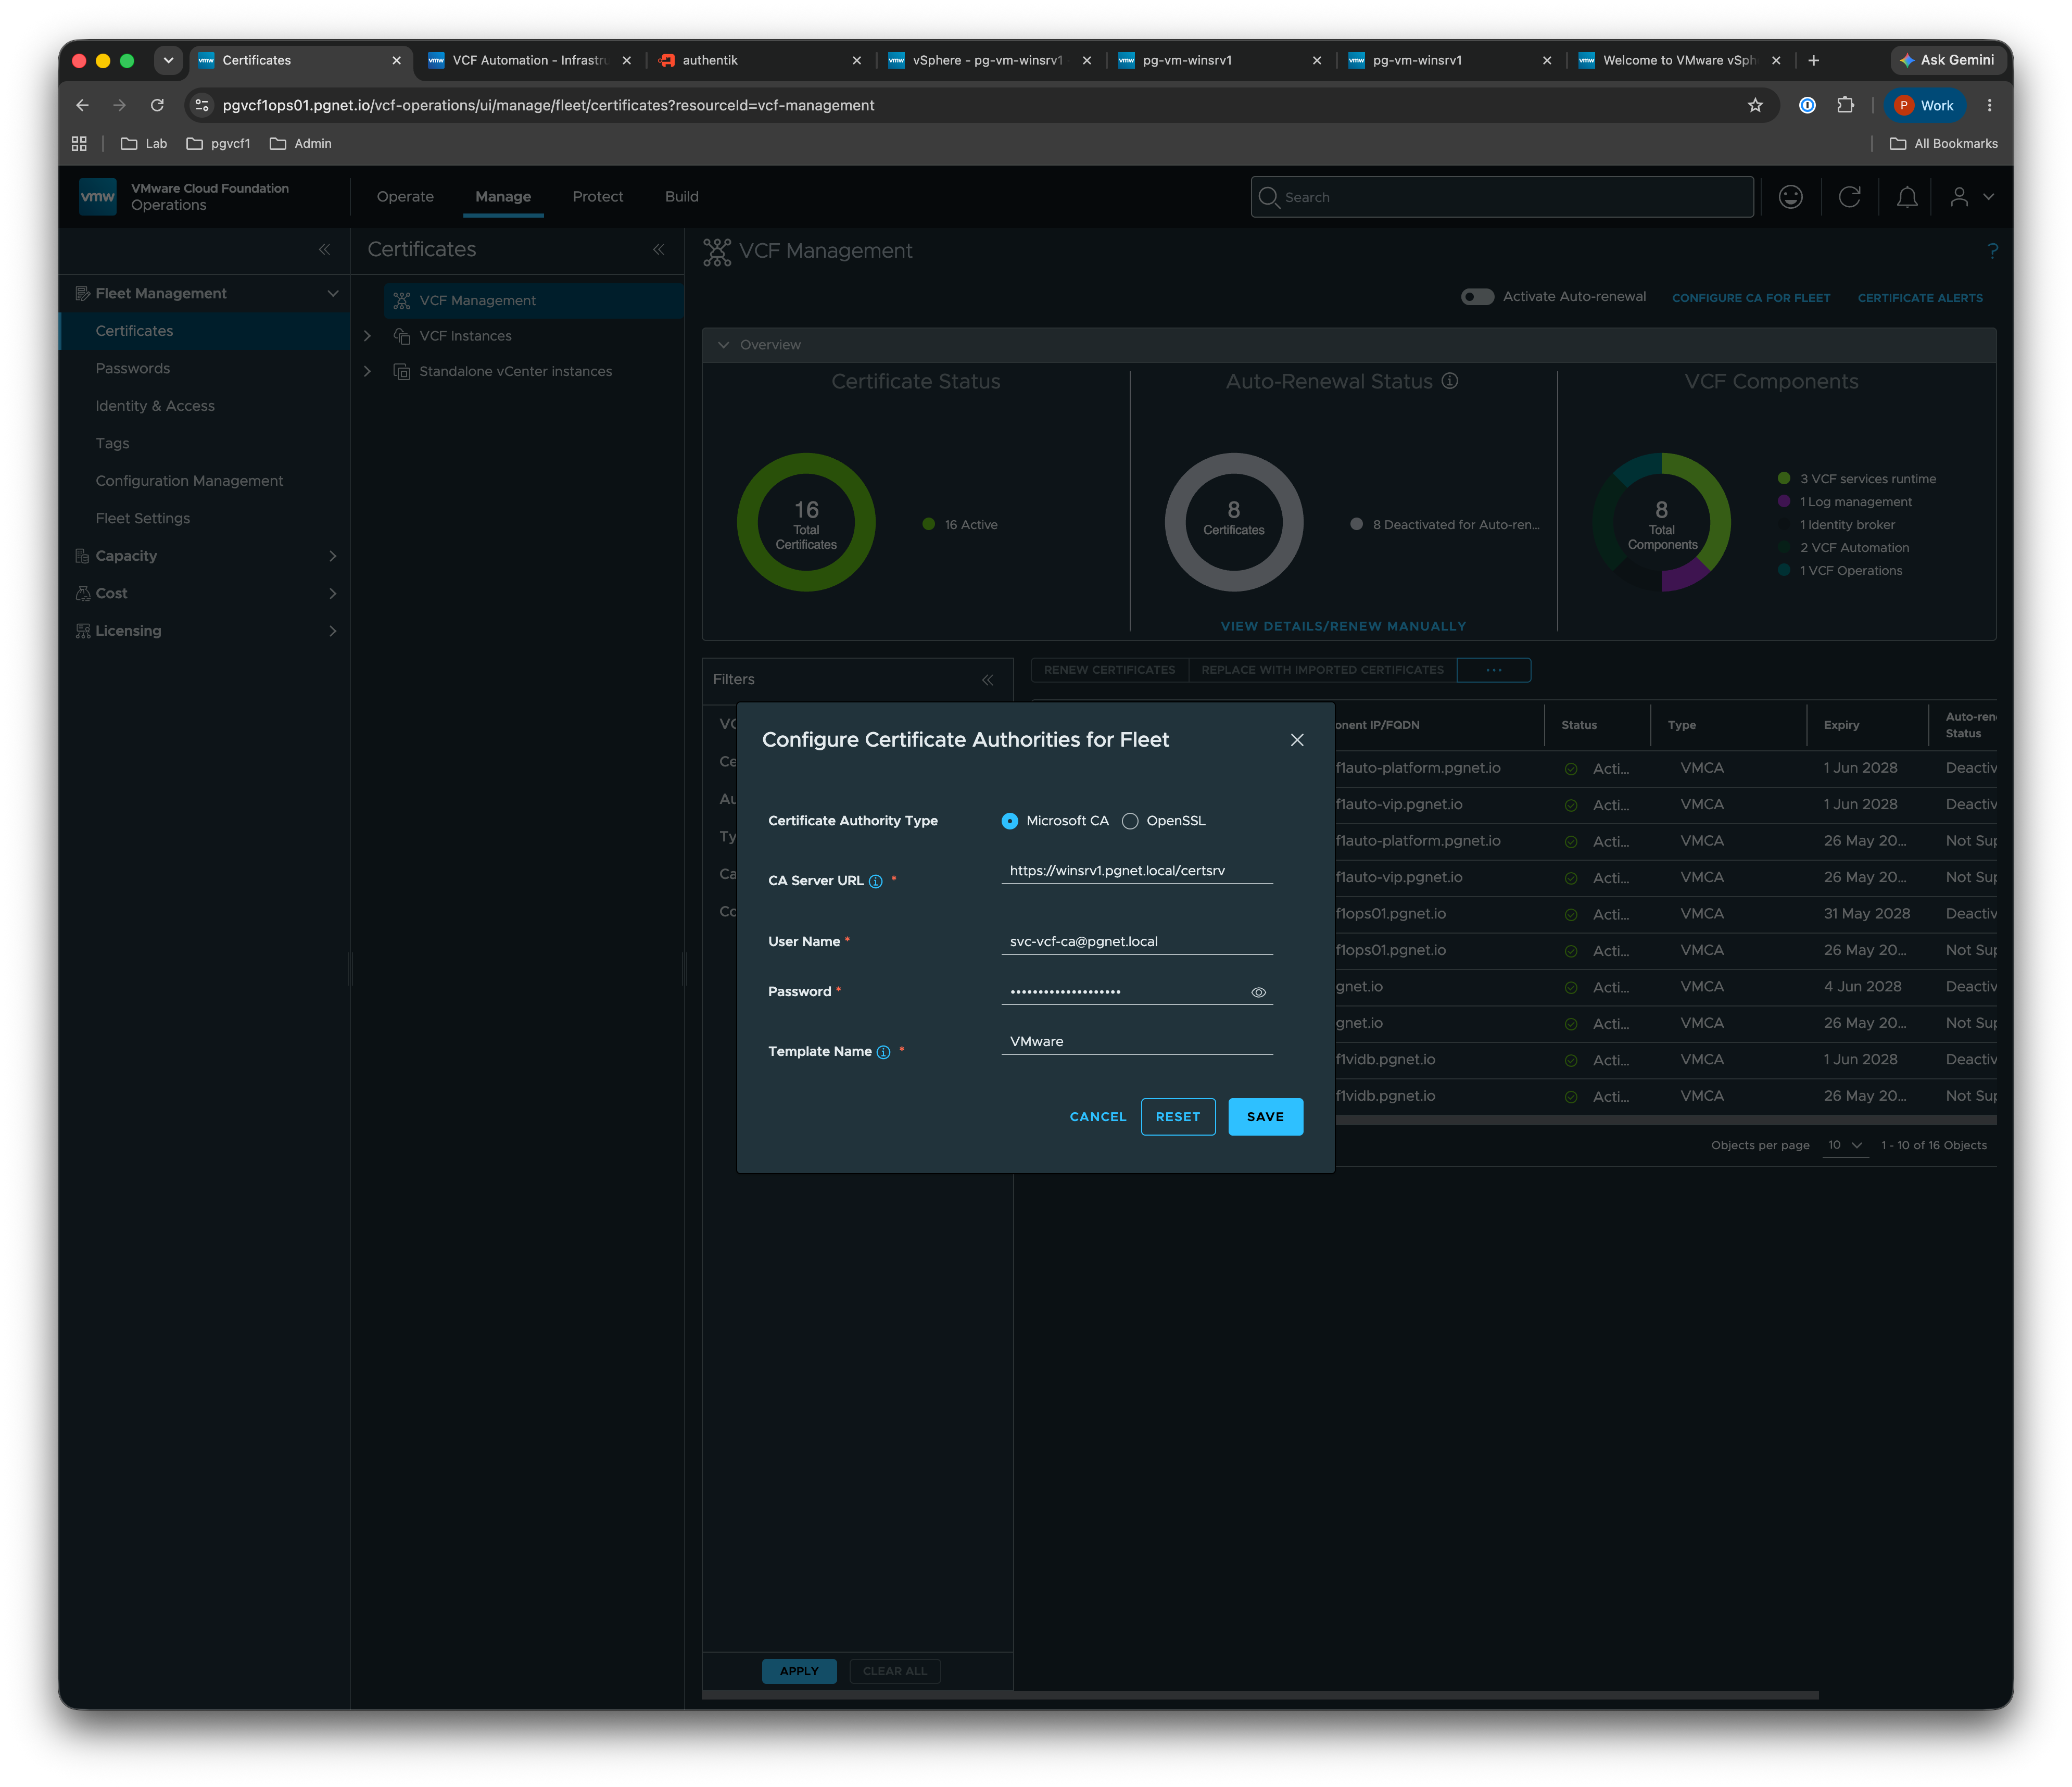The width and height of the screenshot is (2072, 1787).
Task: Select VCF Management tree item
Action: pos(534,300)
